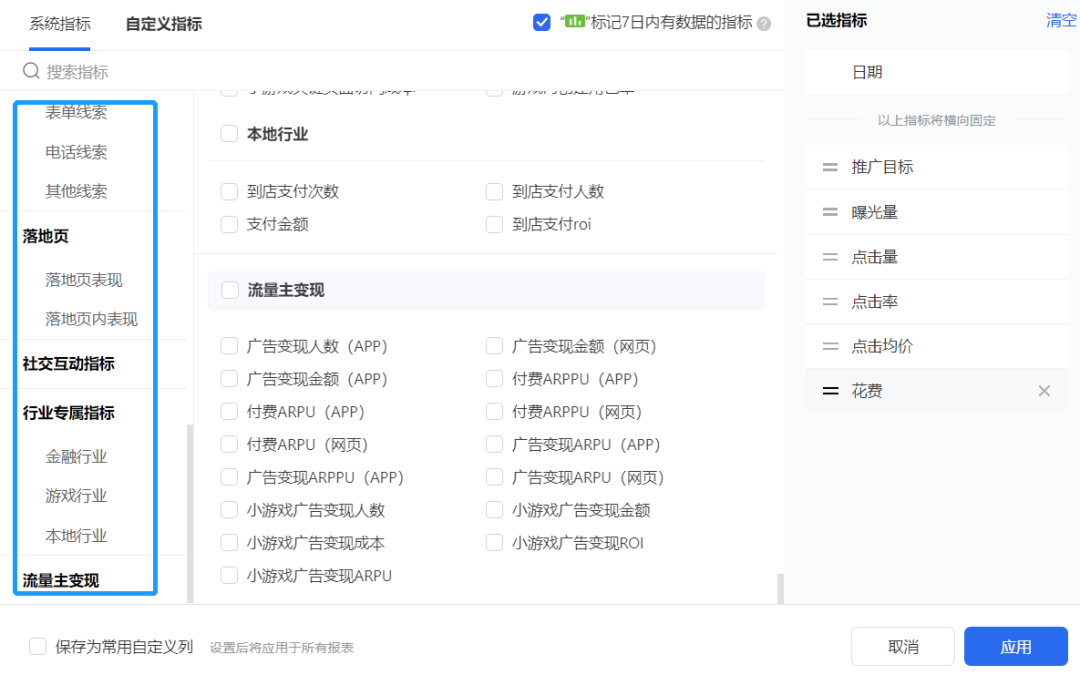Jump to 其他线索 in the sidebar
This screenshot has height=675, width=1080.
click(x=76, y=191)
